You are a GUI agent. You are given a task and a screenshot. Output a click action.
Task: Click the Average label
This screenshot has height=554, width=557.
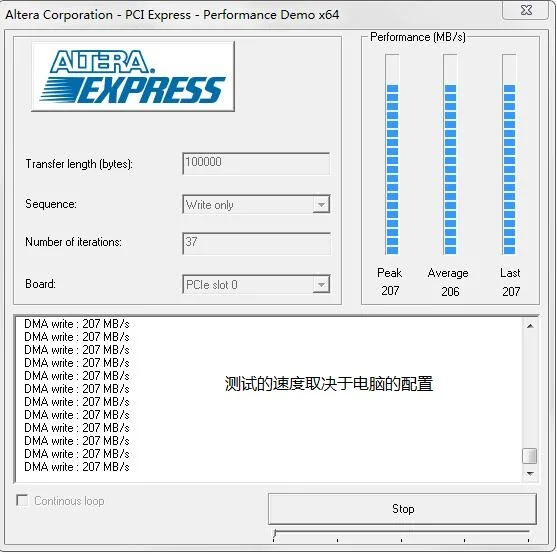pos(448,273)
